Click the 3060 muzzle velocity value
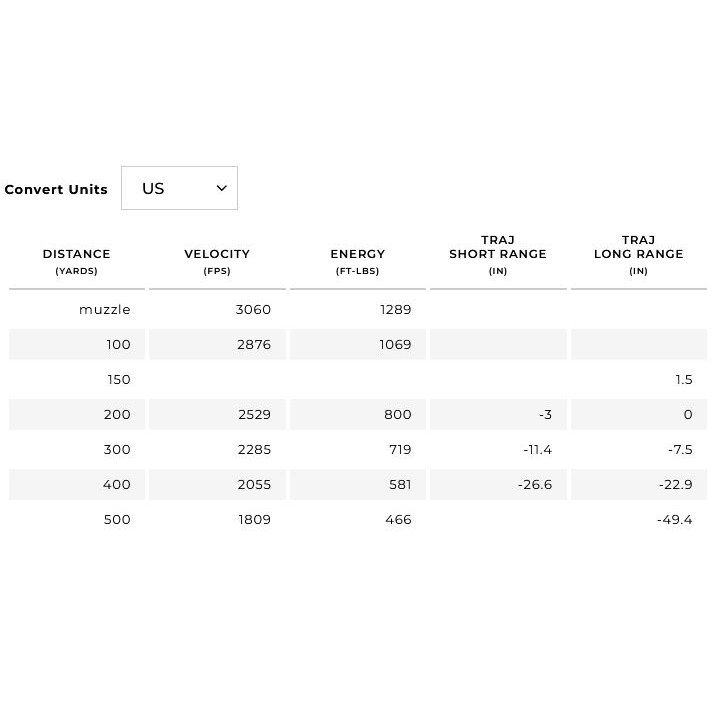726x726 pixels. tap(253, 309)
